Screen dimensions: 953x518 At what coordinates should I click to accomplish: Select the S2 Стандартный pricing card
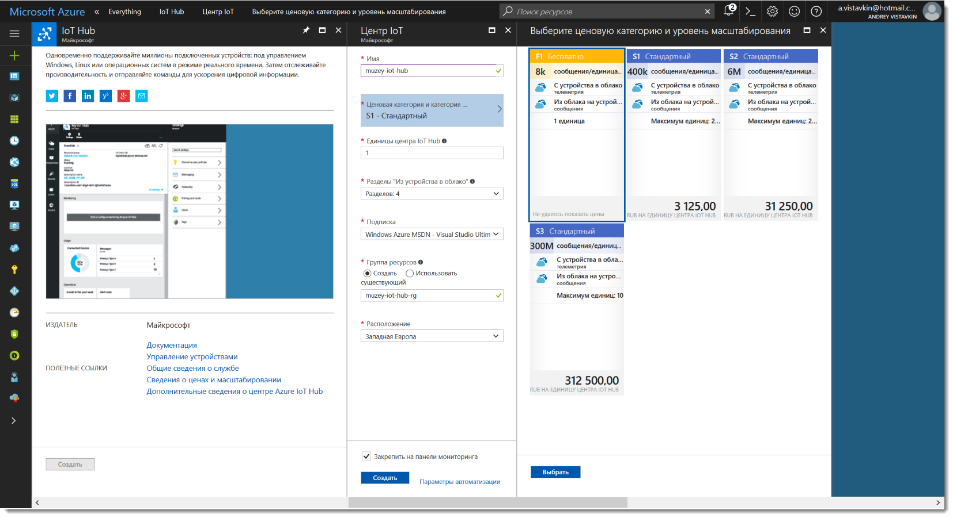770,135
